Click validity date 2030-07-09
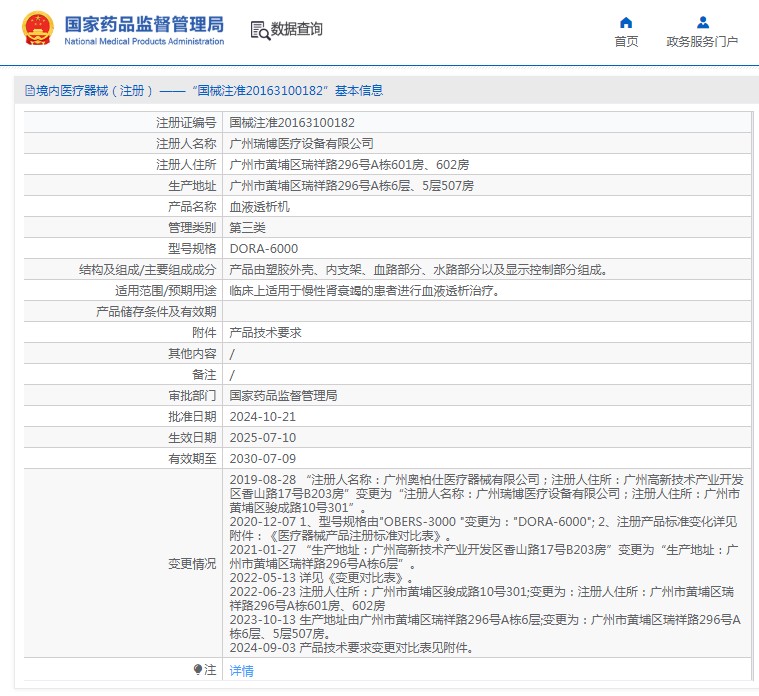Viewport: 759px width, 696px height. tap(263, 459)
